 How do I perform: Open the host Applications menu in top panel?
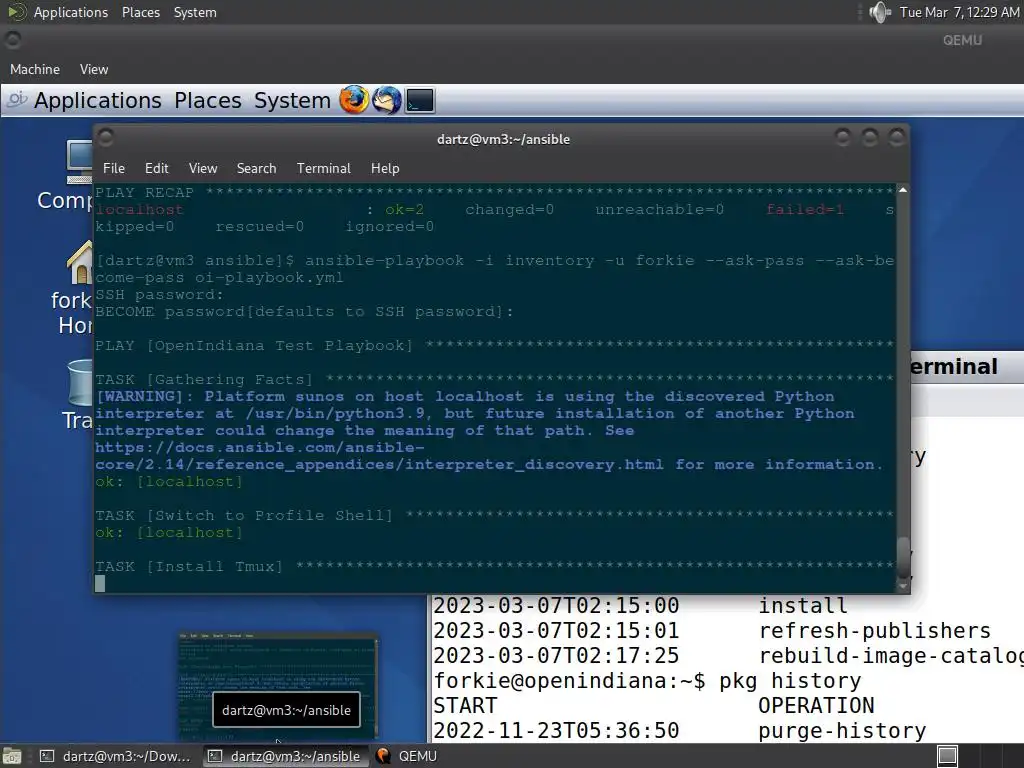pyautogui.click(x=71, y=12)
